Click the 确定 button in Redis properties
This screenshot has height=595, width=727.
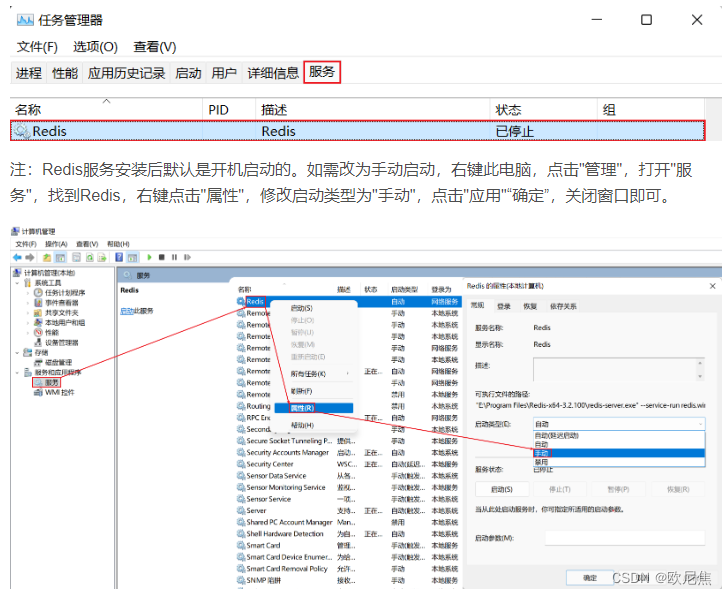point(590,578)
